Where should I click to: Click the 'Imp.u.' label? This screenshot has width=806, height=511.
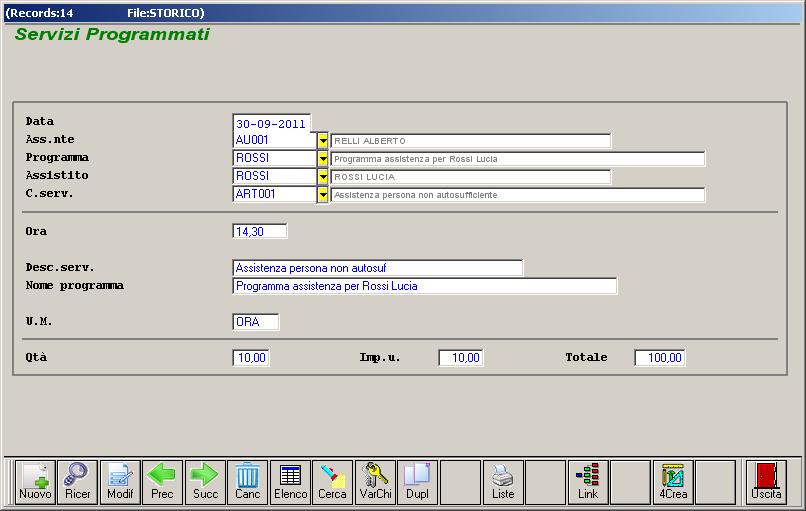380,357
